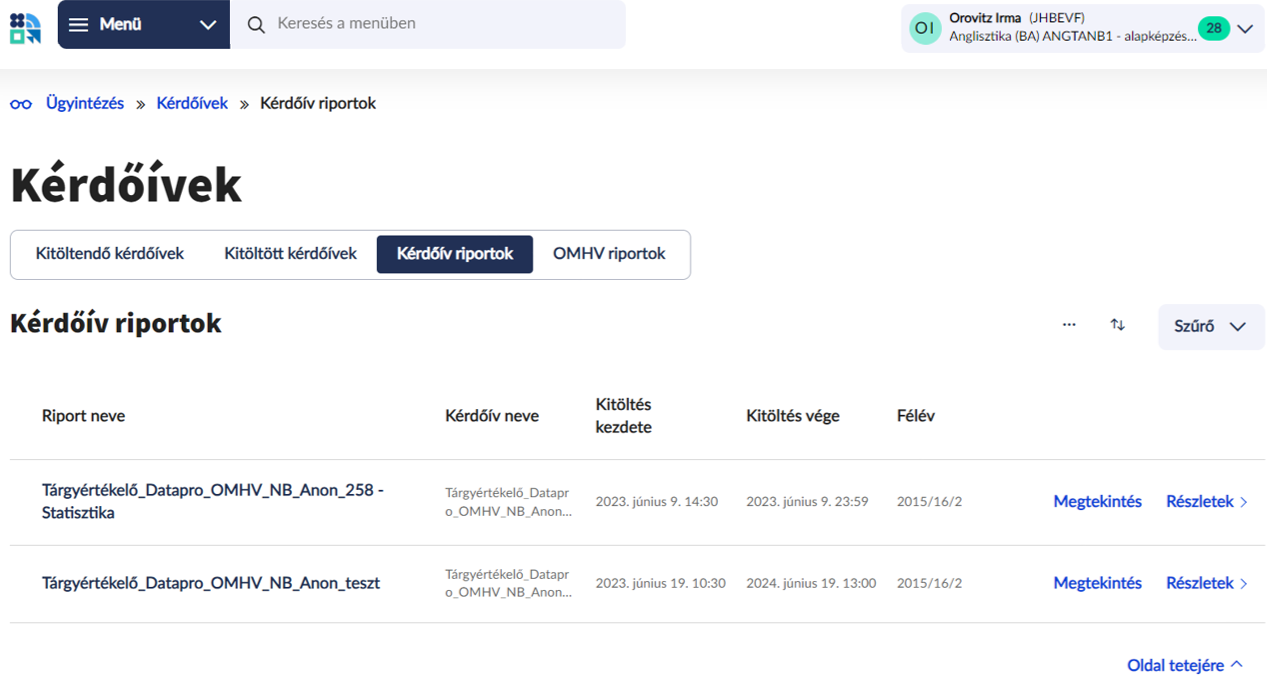Click user name Orovitz Irma
Image resolution: width=1267 pixels, height=688 pixels.
point(985,18)
